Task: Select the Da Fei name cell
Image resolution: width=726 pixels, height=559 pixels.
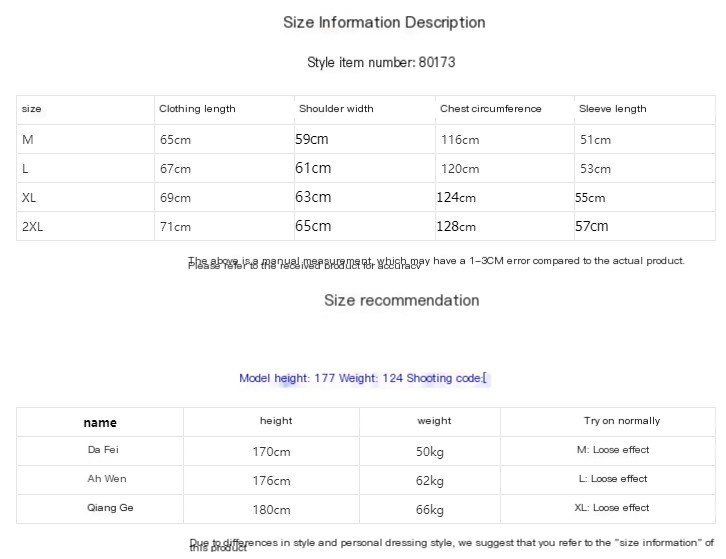Action: 102,450
